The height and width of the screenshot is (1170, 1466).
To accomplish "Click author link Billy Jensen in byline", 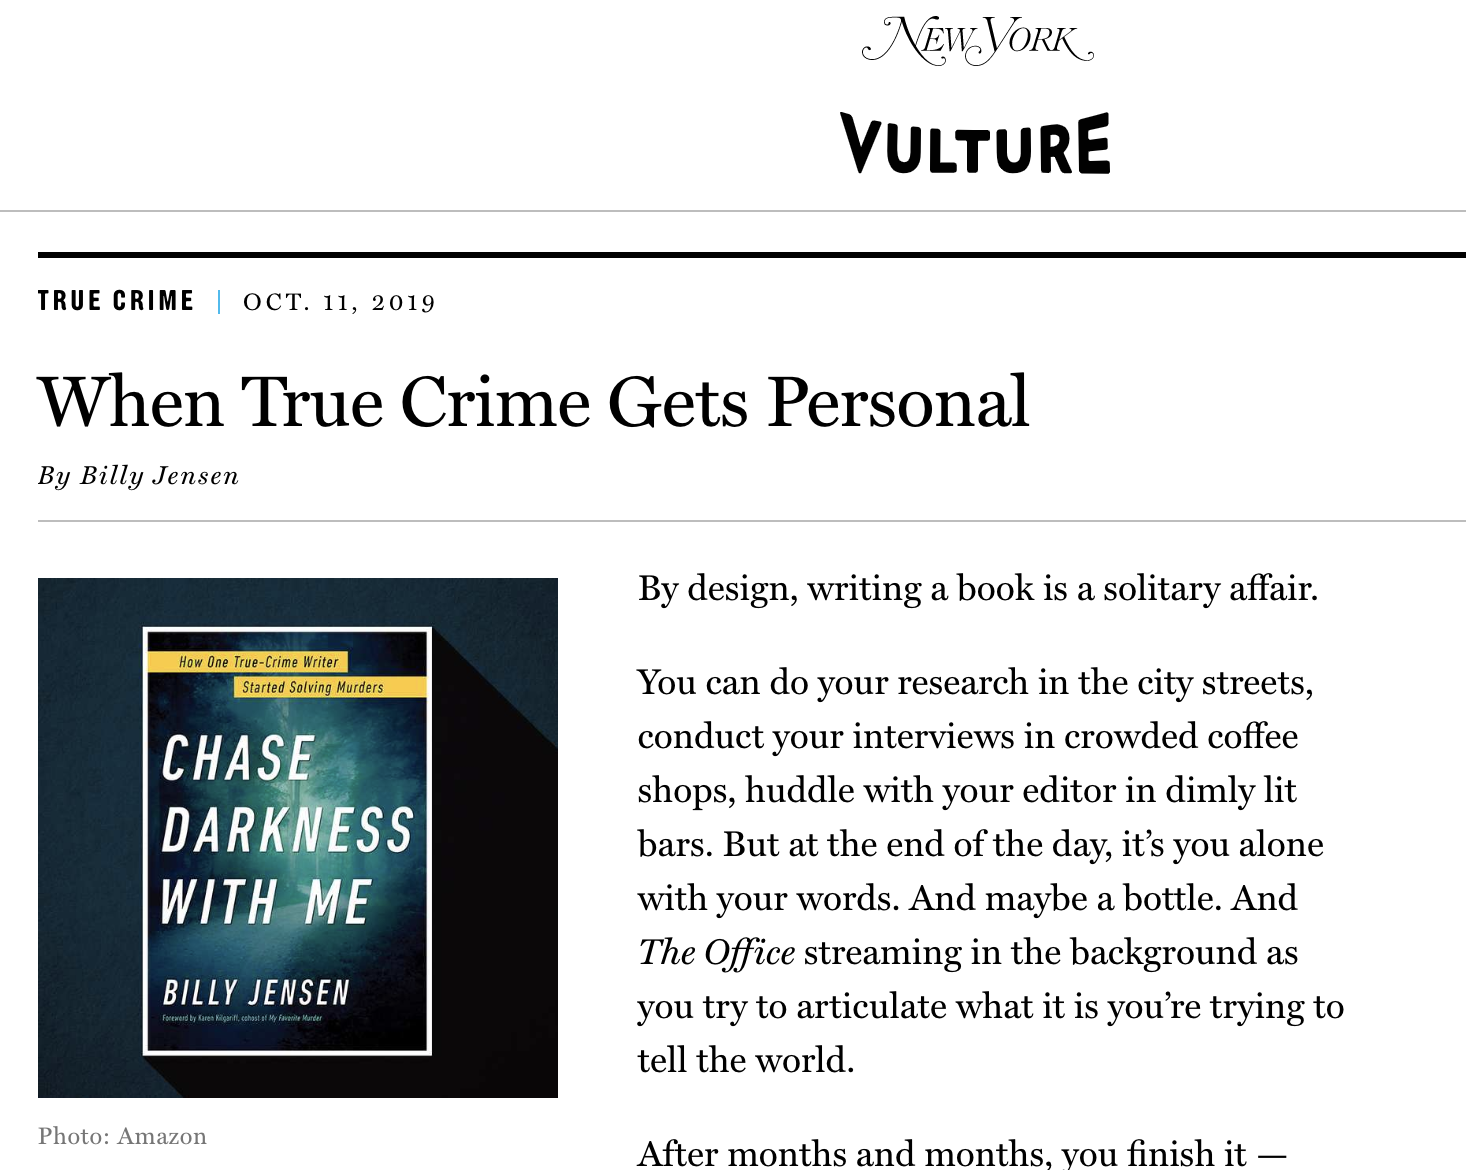I will 159,476.
